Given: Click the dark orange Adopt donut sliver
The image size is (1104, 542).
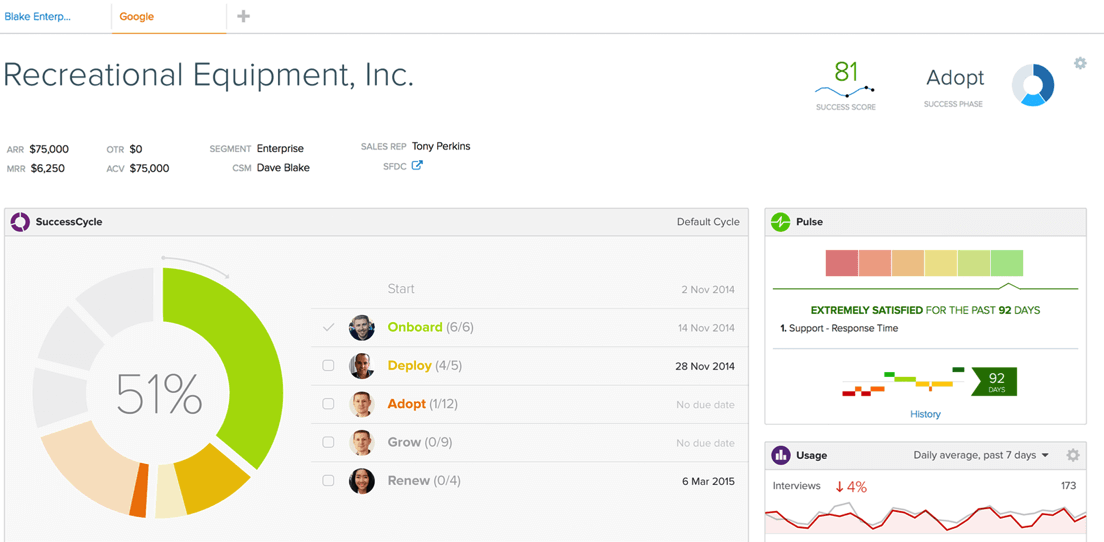Looking at the screenshot, I should pyautogui.click(x=139, y=490).
